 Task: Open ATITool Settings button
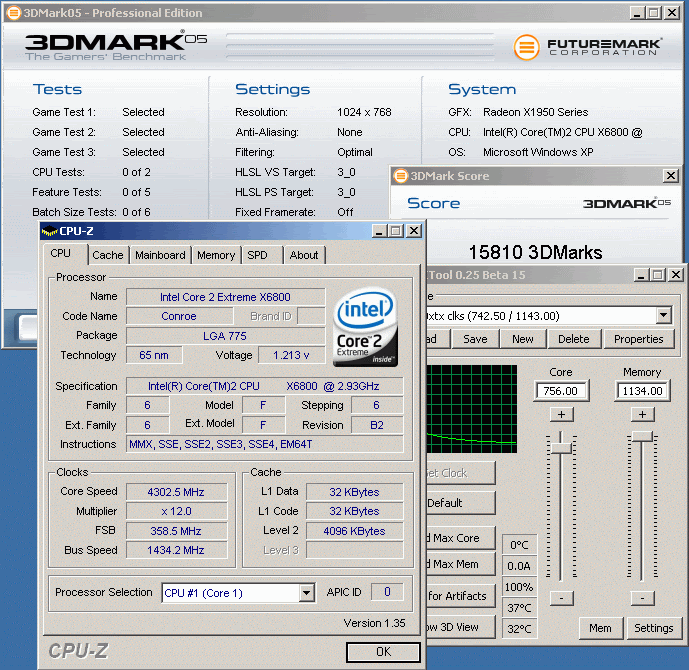pyautogui.click(x=653, y=628)
